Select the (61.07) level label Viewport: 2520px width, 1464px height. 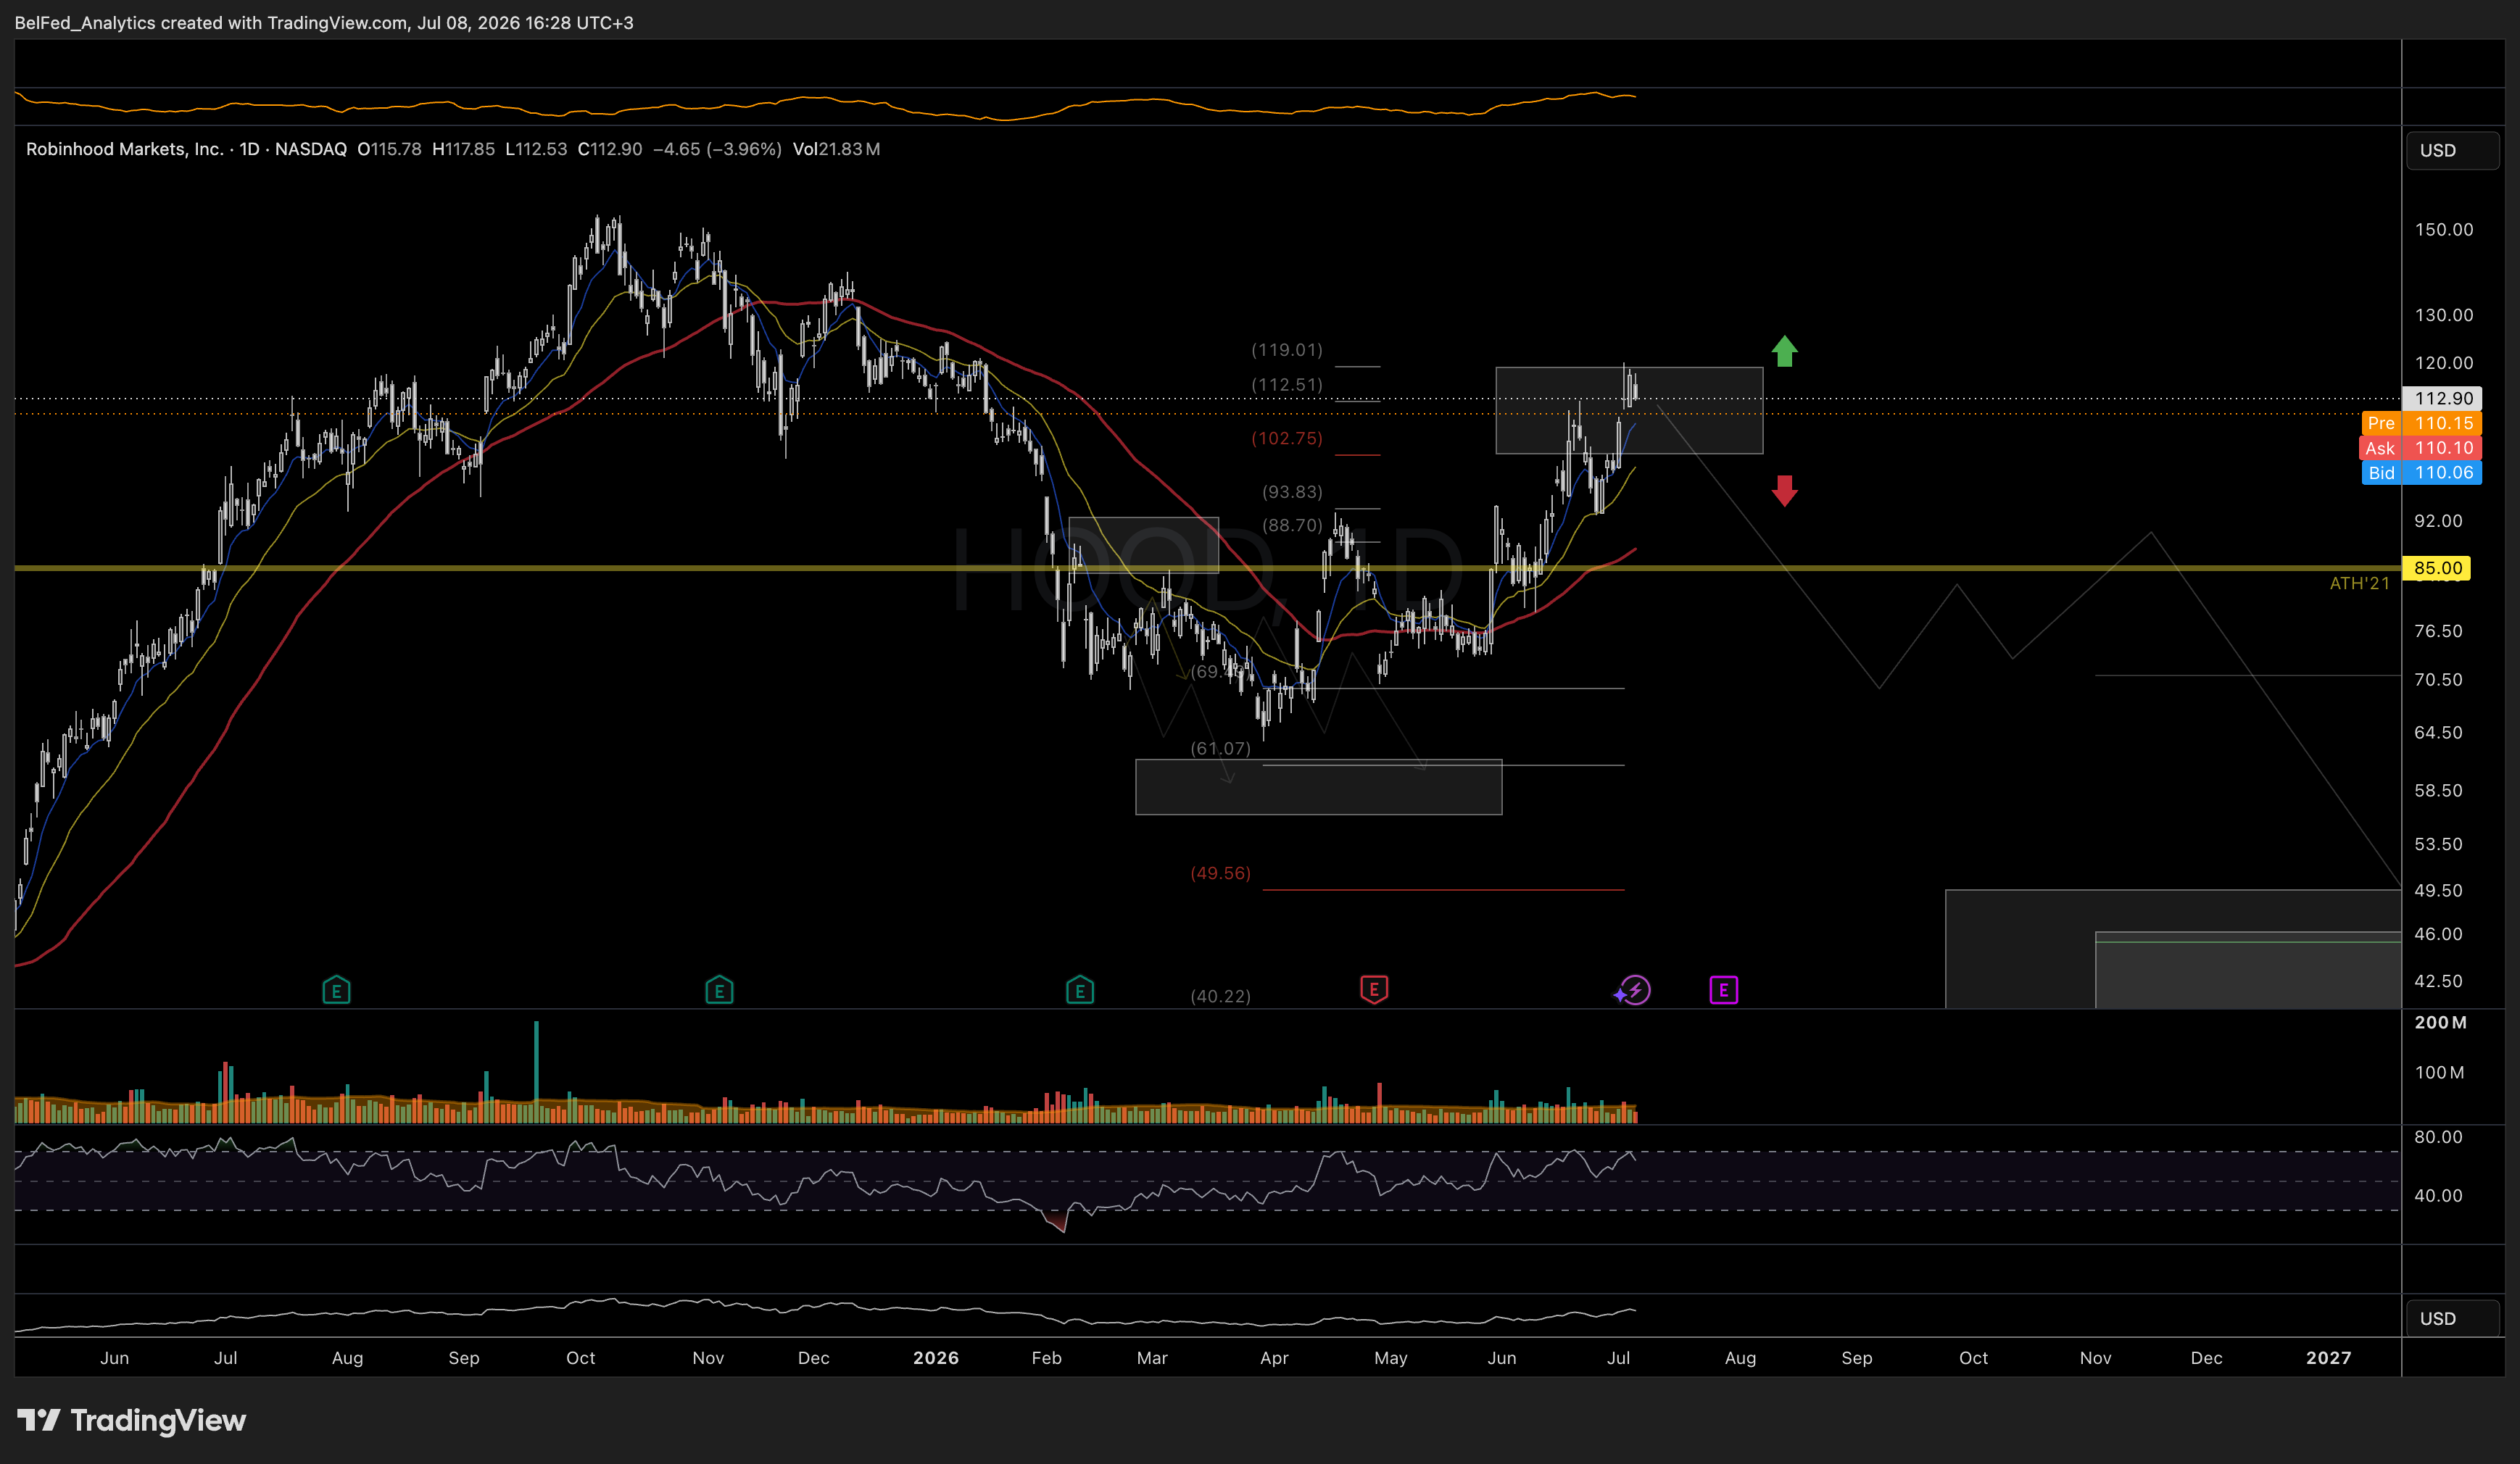click(x=1220, y=748)
